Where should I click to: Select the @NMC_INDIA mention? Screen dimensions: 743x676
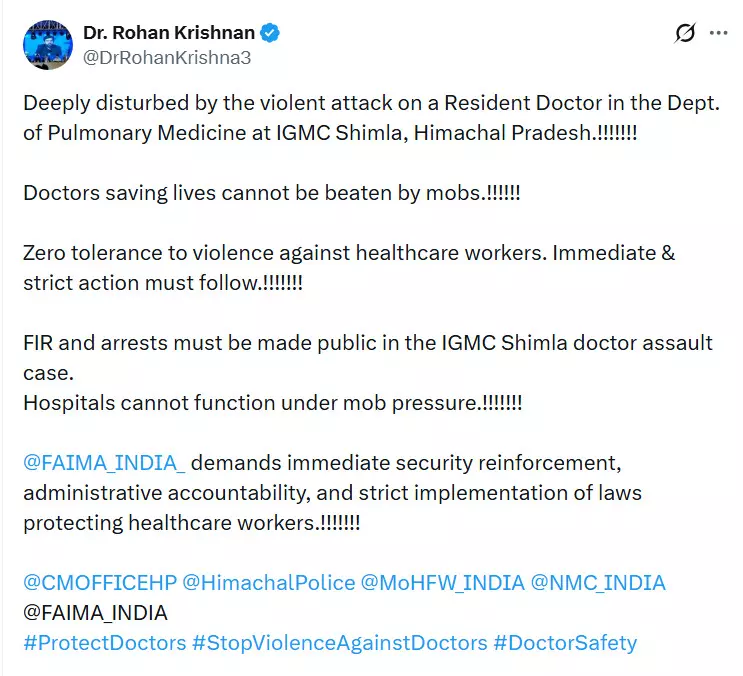[x=598, y=582]
